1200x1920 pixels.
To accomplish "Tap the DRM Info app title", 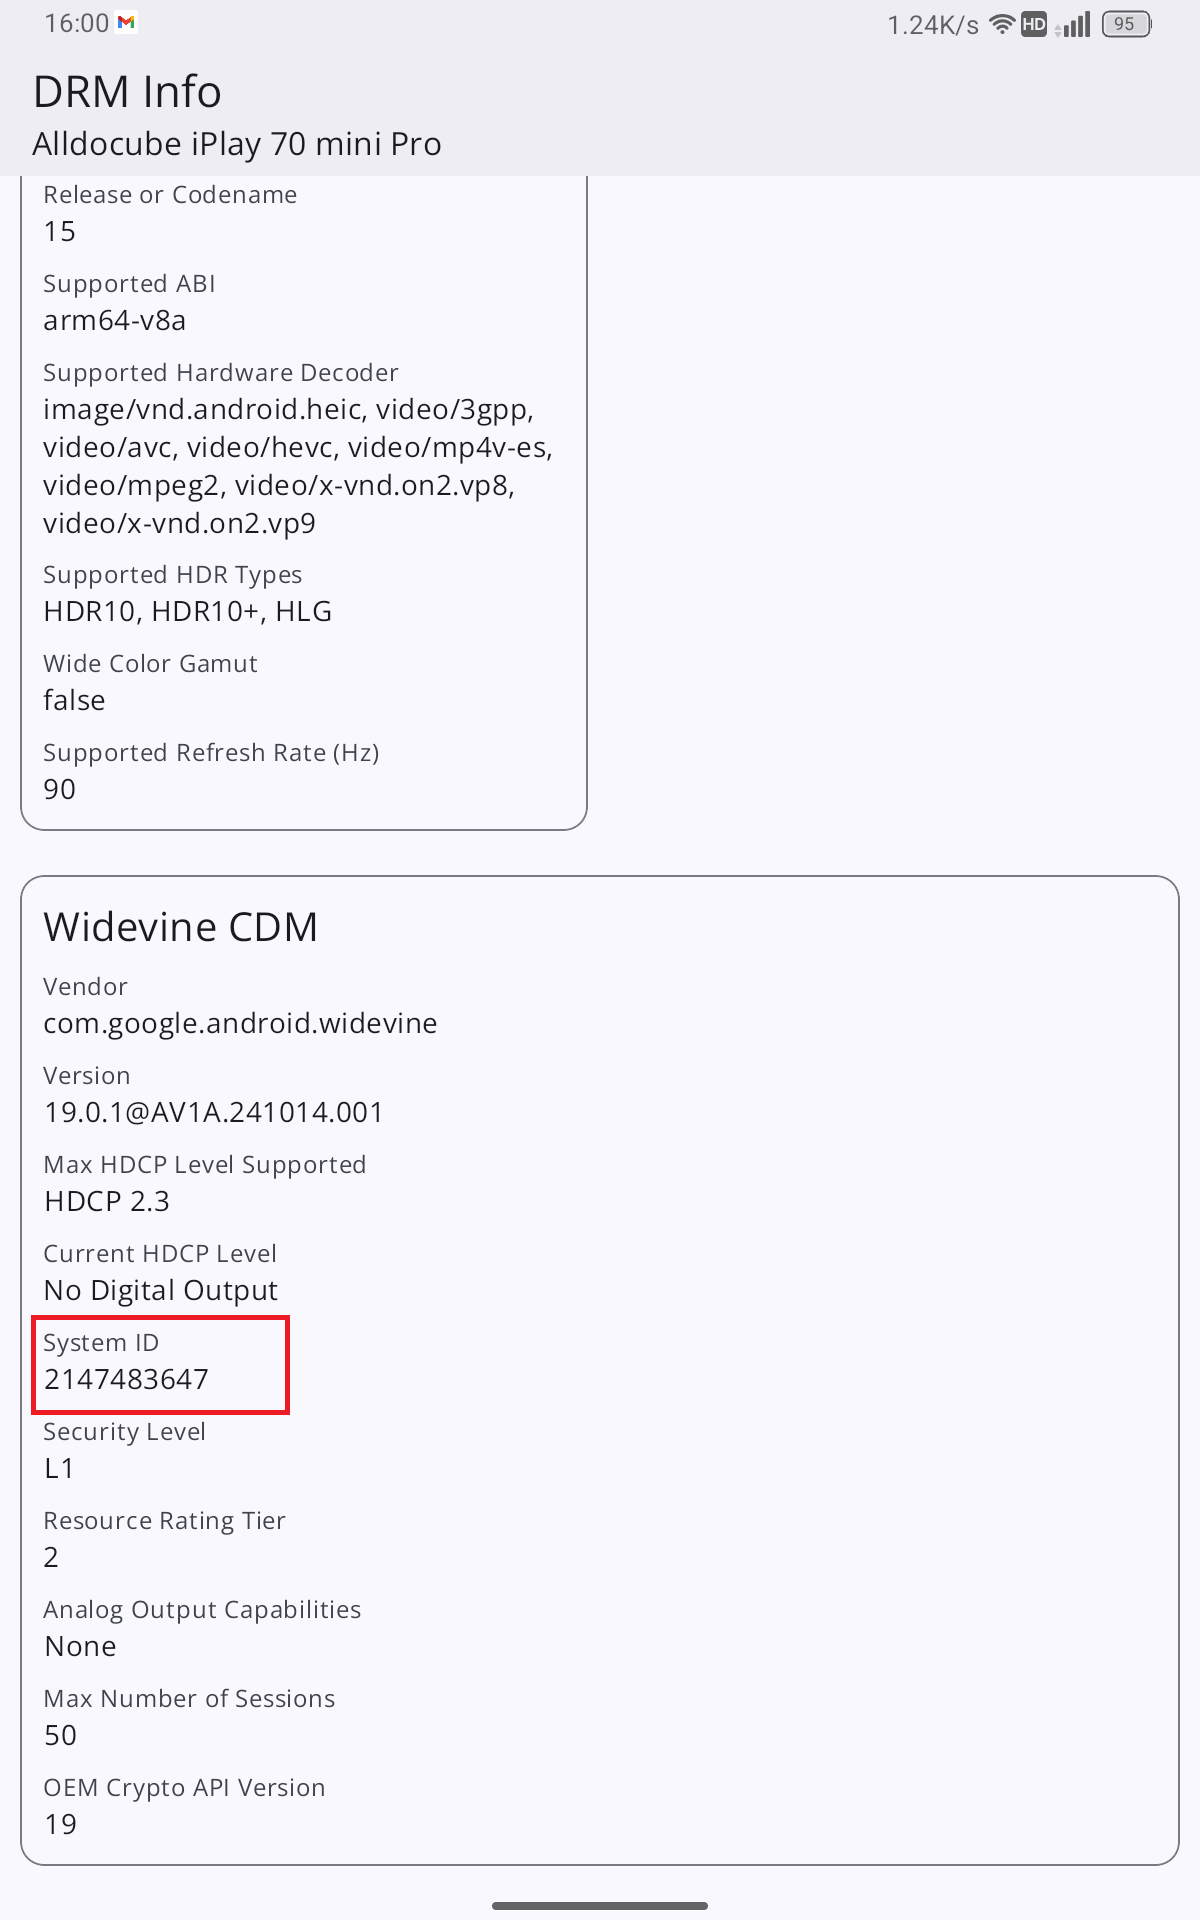I will [127, 92].
